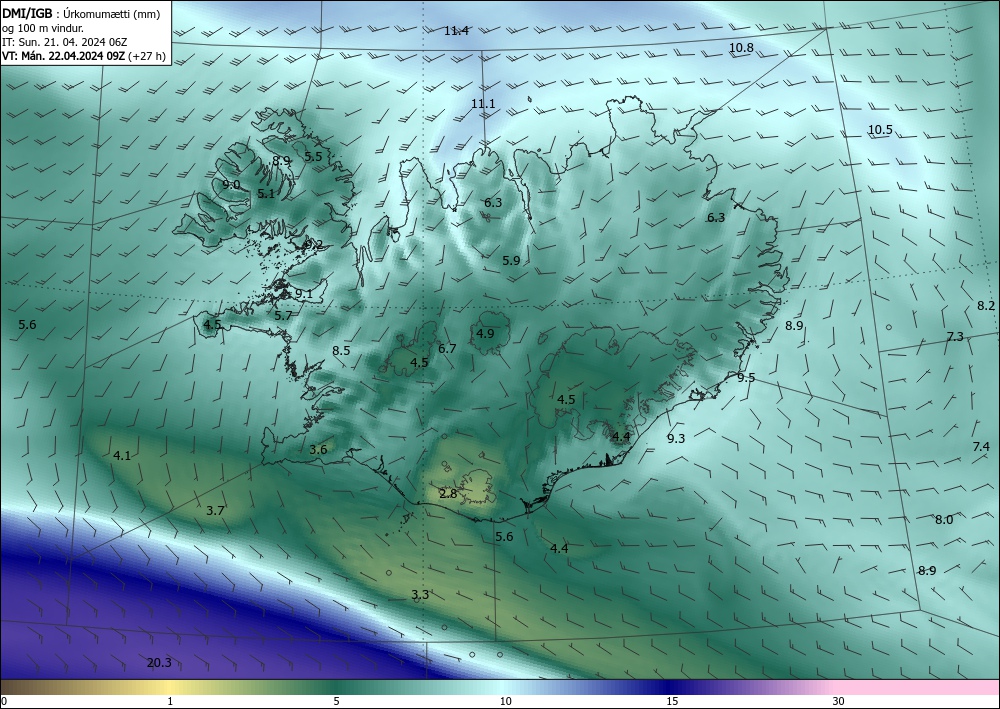This screenshot has width=1000, height=709.
Task: Select the 'VT: Mán. 22.04.2024 09Z' valid time
Action: coord(63,56)
